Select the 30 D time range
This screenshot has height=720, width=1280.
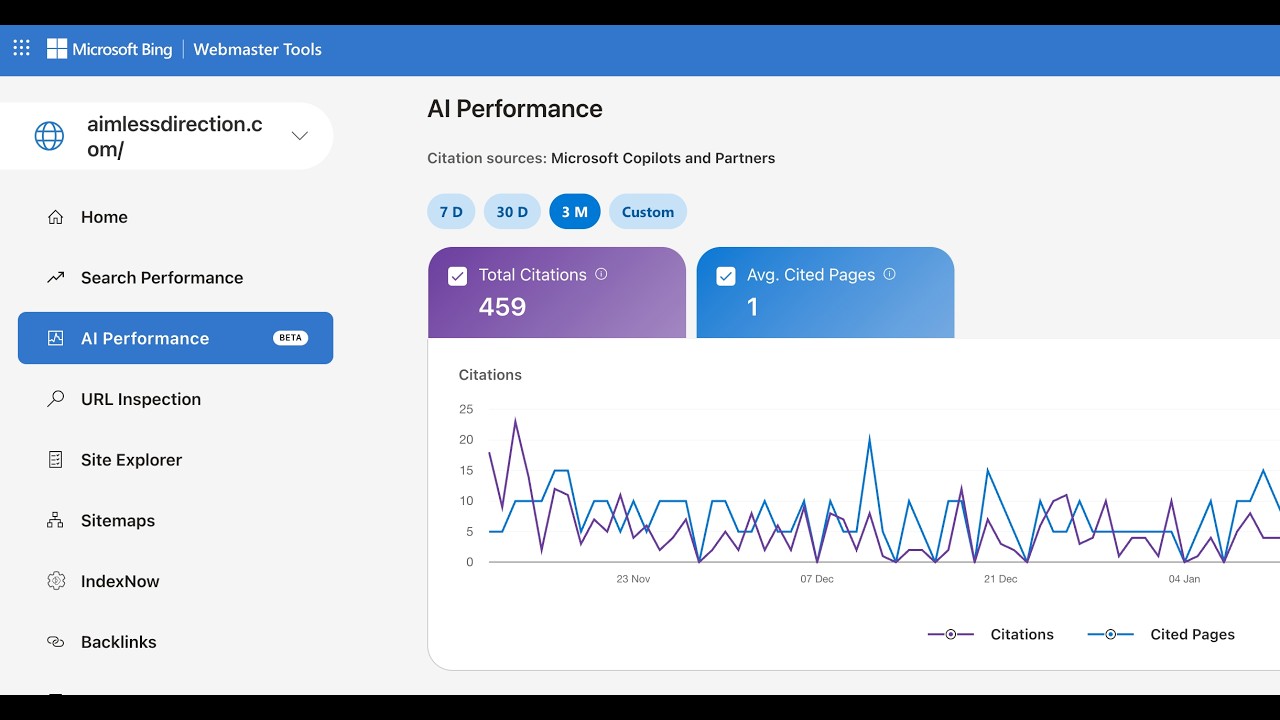[512, 212]
